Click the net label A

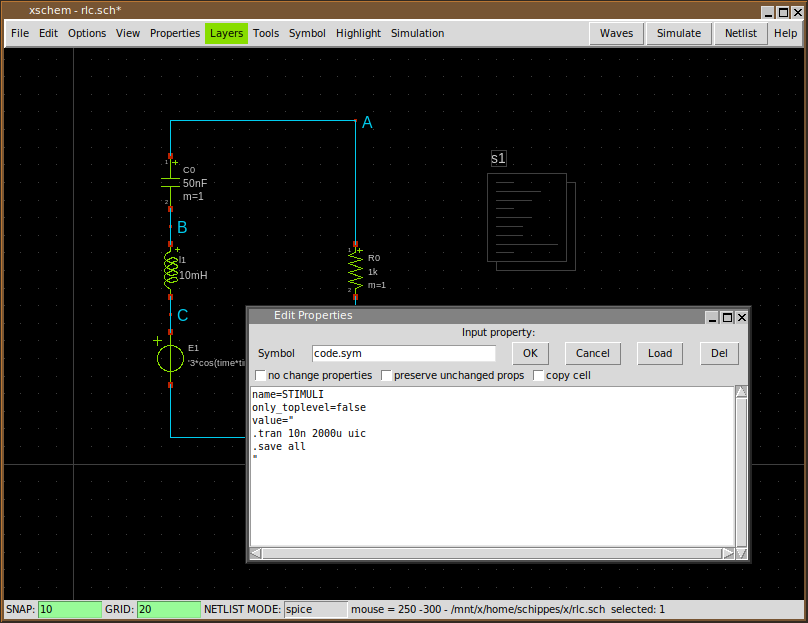367,123
